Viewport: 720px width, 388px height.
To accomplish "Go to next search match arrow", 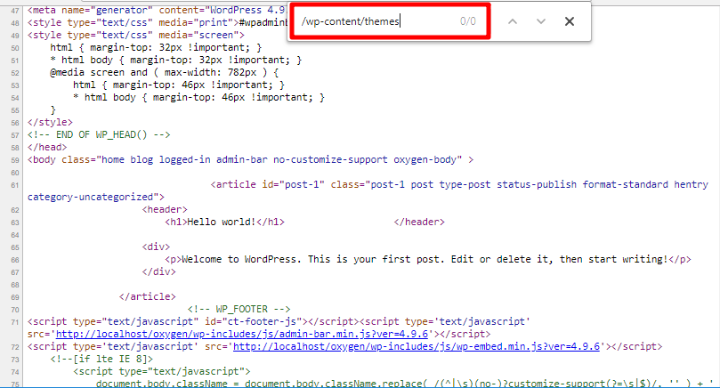I will click(541, 21).
